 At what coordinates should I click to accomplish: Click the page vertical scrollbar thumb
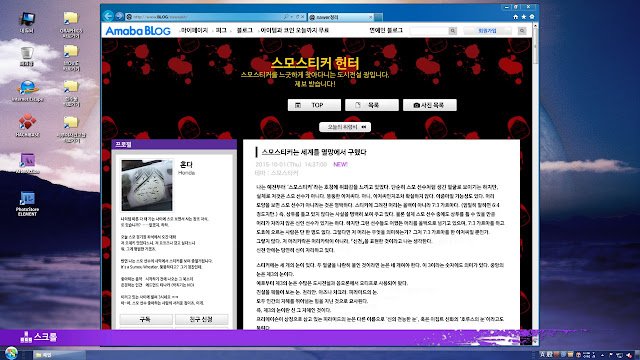point(535,46)
